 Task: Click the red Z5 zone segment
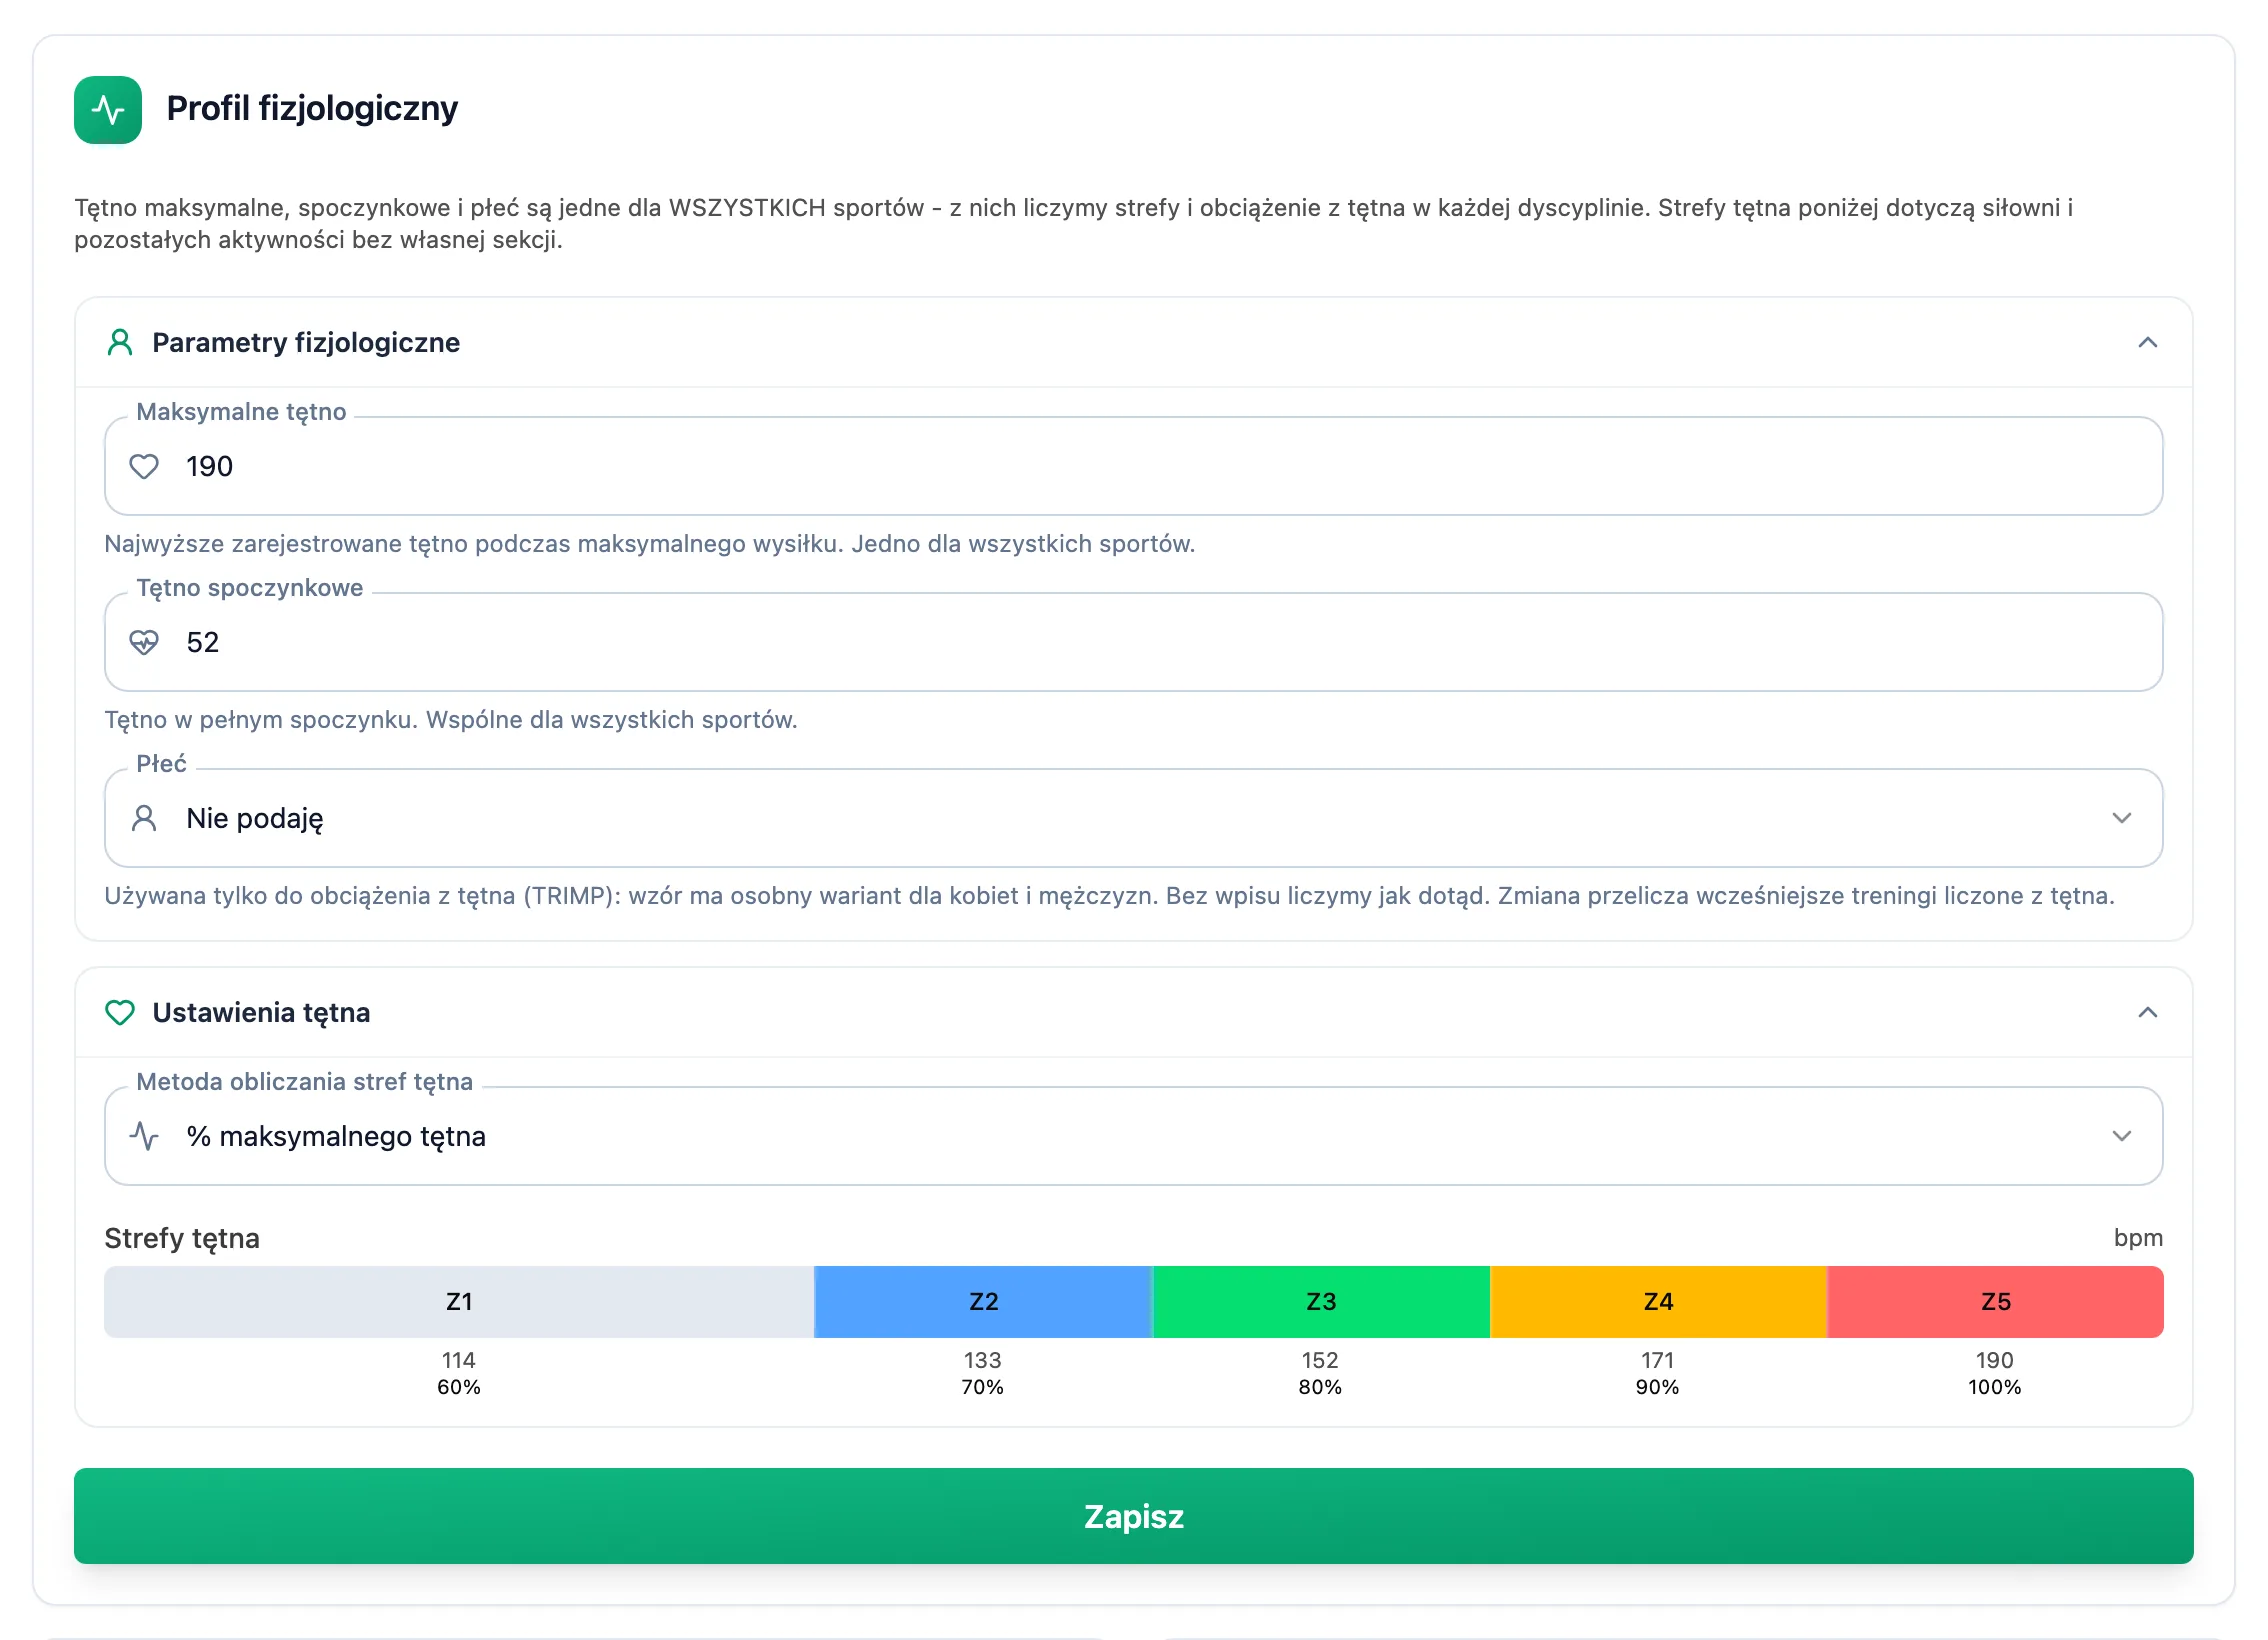tap(1996, 1302)
